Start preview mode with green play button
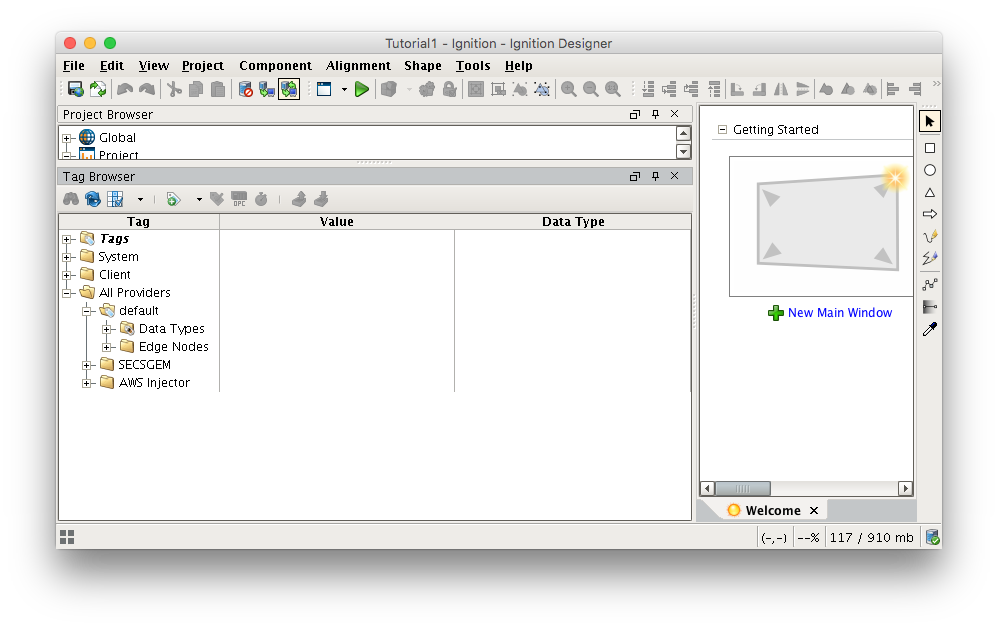Viewport: 998px width, 629px height. pyautogui.click(x=362, y=89)
